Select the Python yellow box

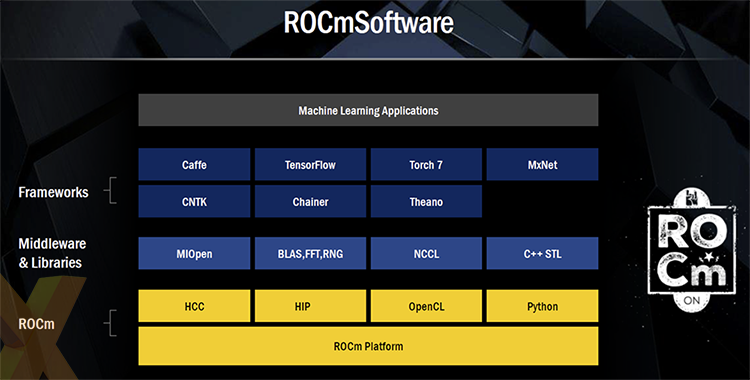click(542, 306)
